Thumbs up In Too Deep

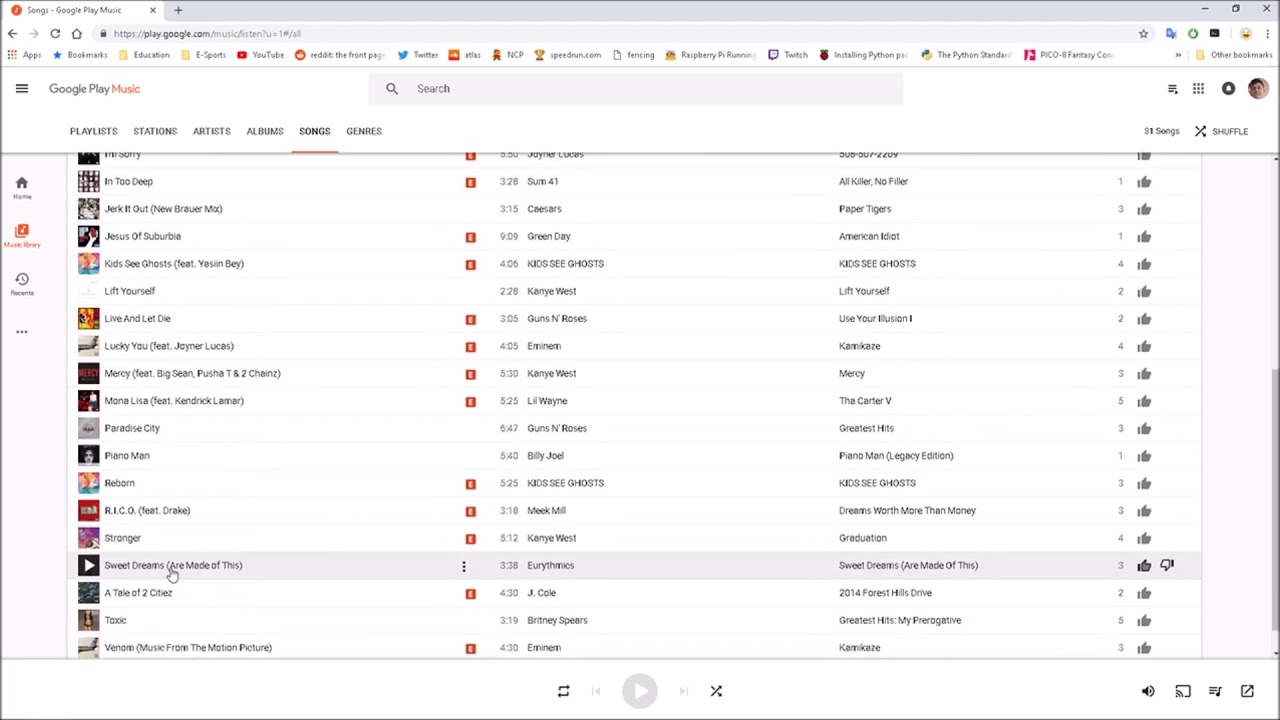pos(1144,182)
